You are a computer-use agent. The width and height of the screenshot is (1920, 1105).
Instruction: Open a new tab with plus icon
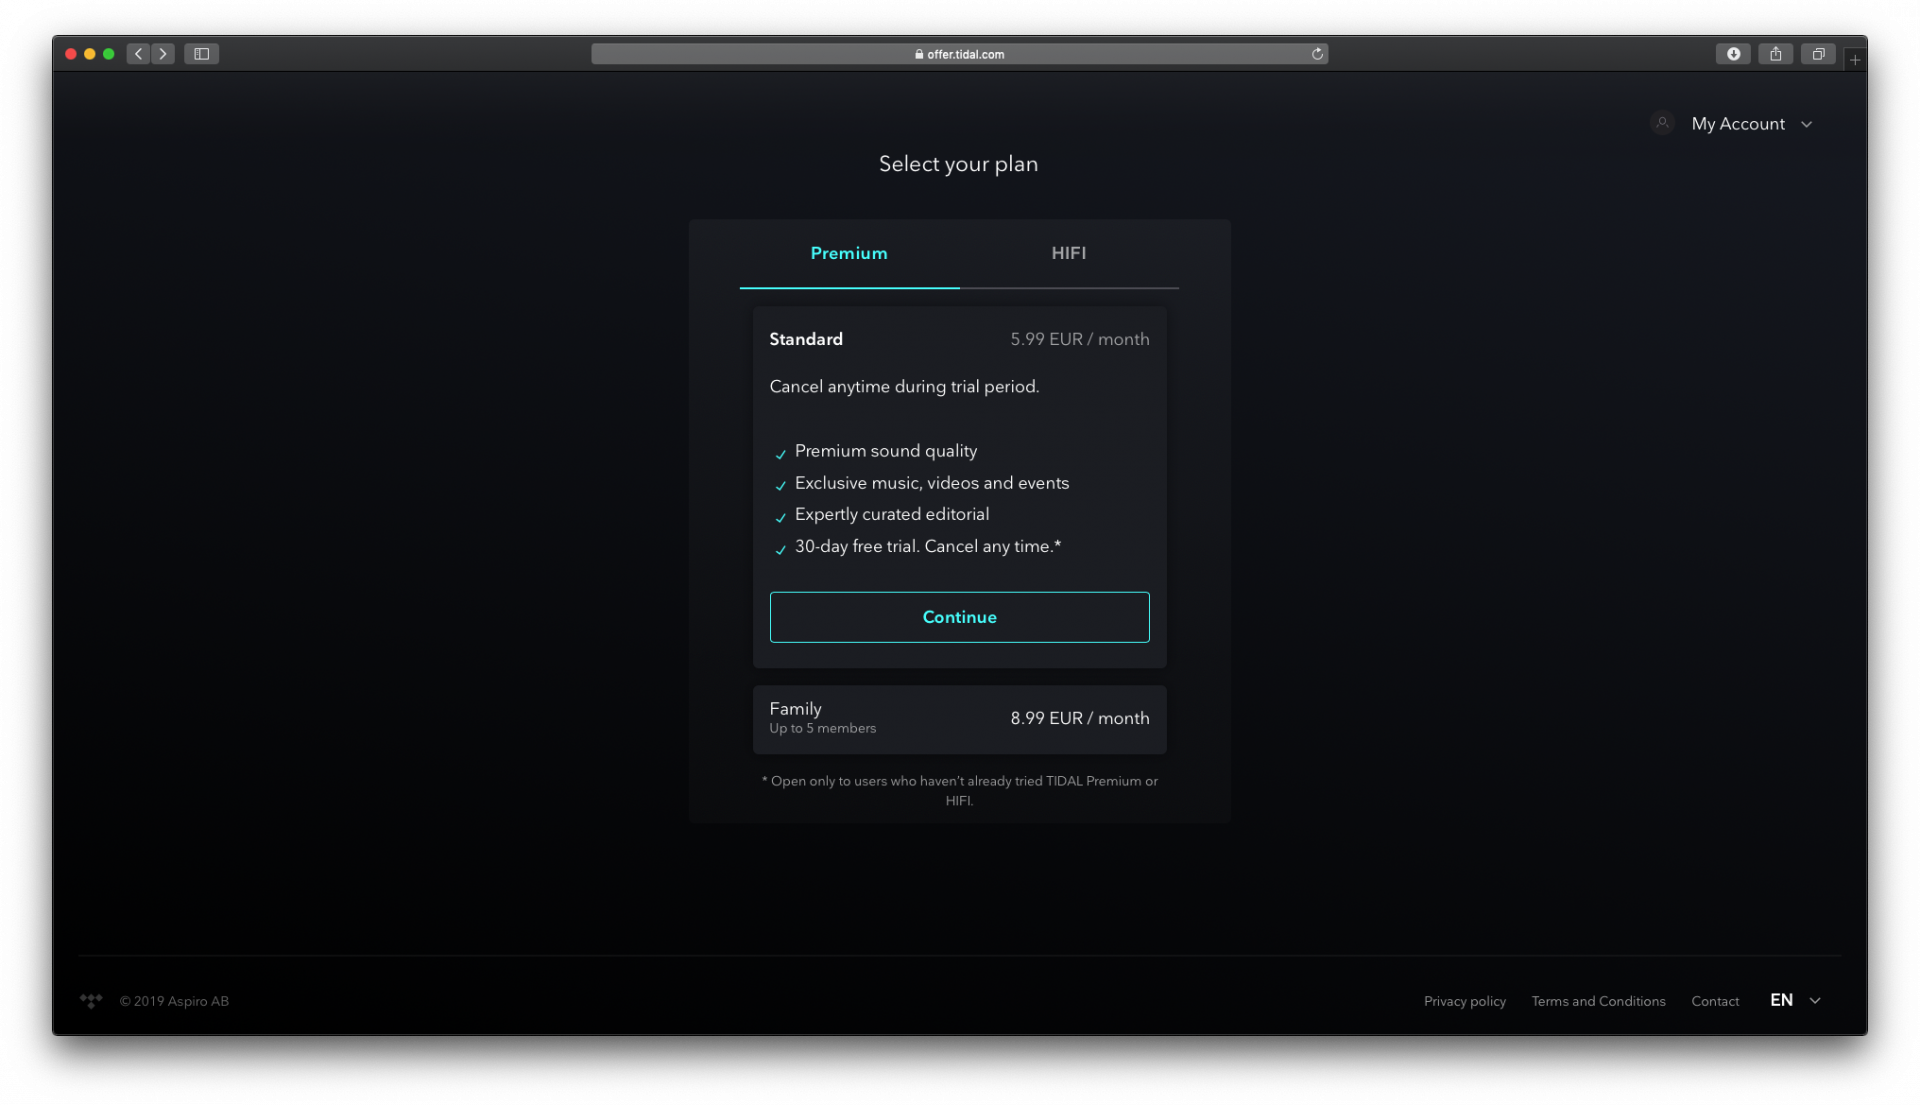click(1854, 60)
